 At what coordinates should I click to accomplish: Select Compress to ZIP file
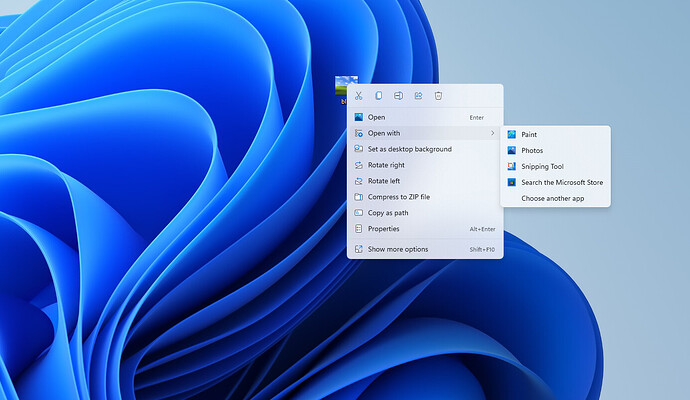(x=398, y=197)
